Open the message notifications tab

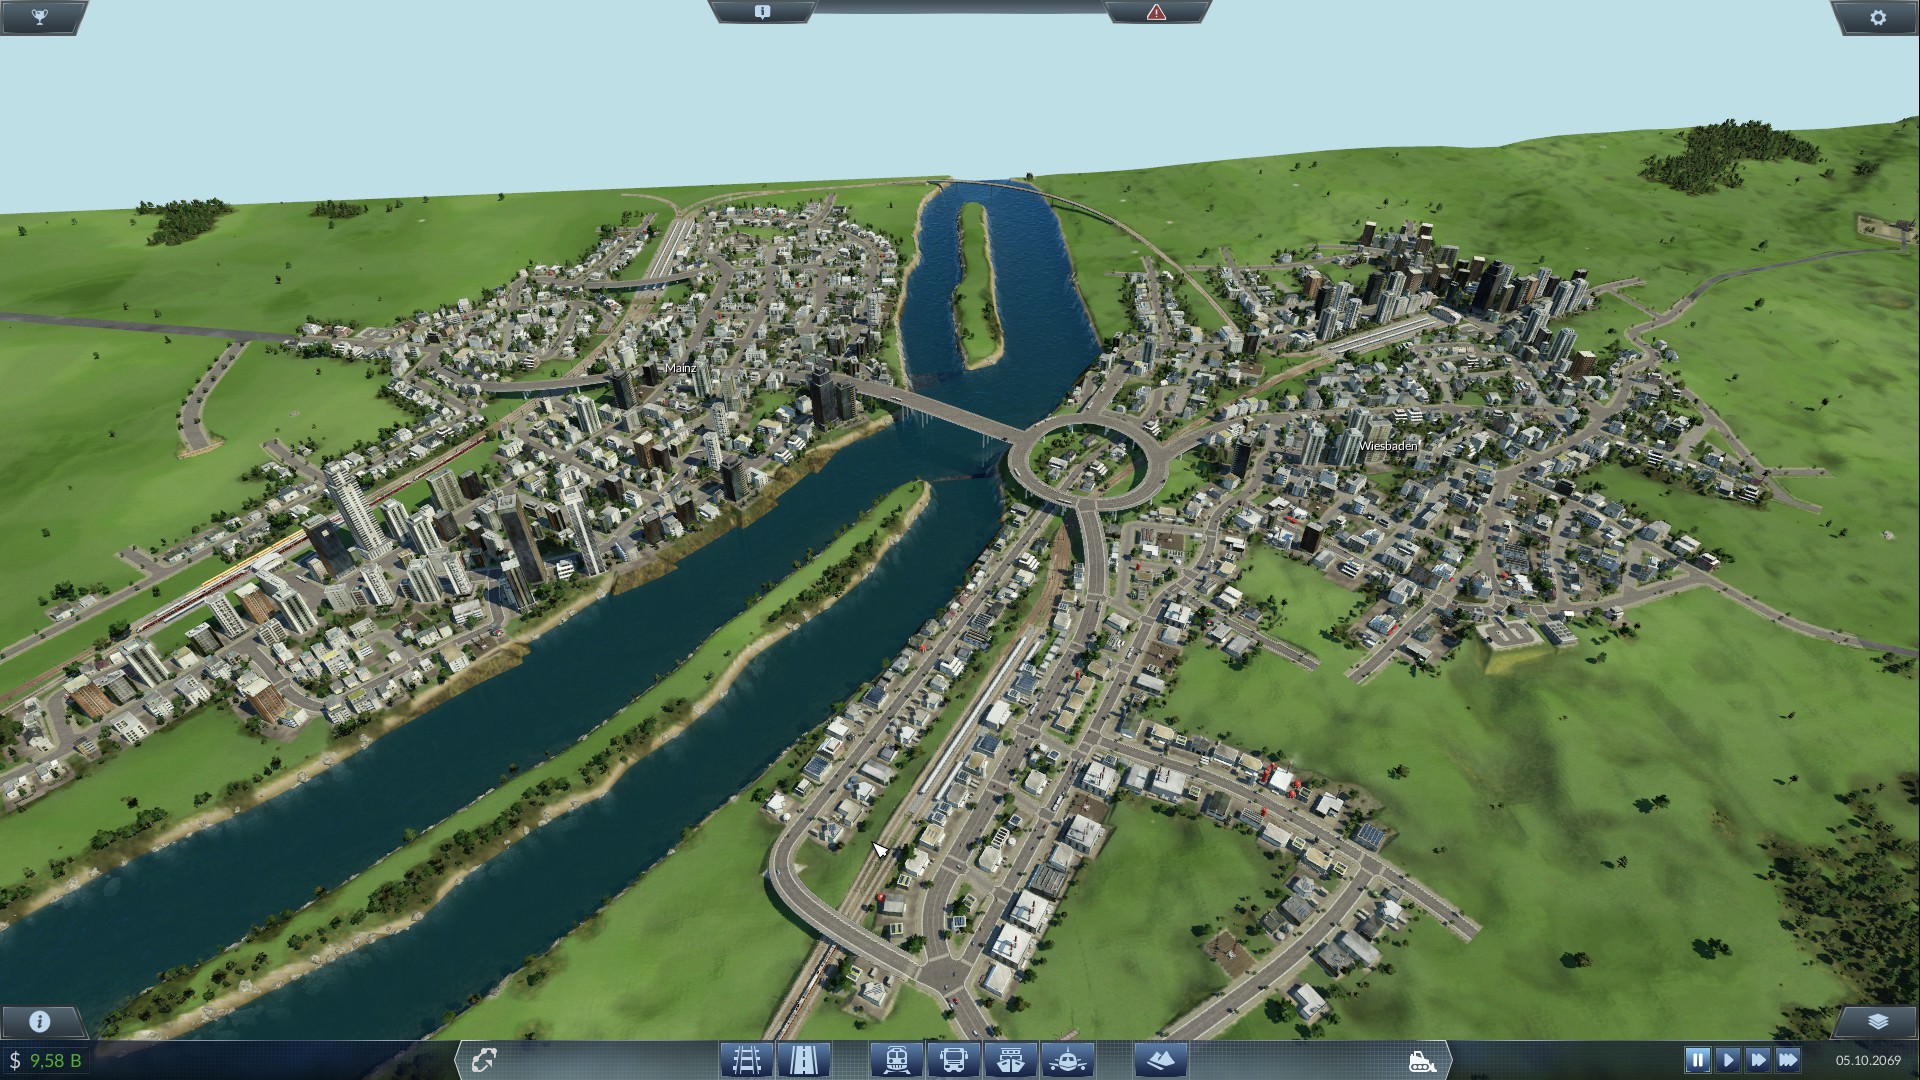(762, 12)
